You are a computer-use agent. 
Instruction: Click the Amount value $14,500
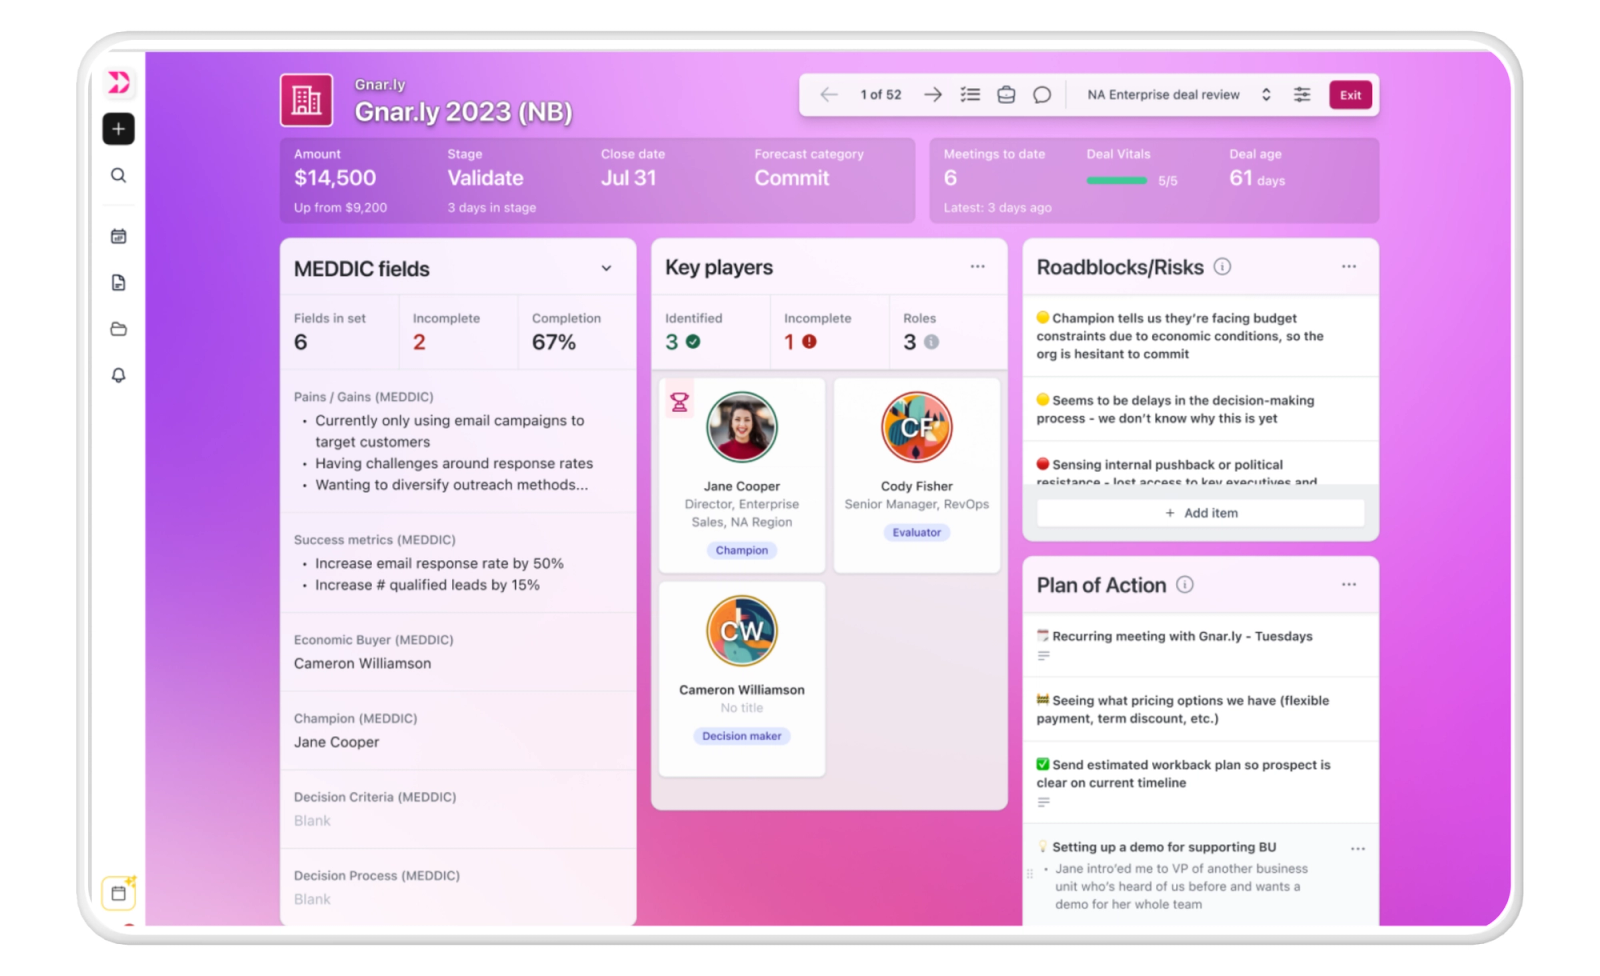point(335,178)
